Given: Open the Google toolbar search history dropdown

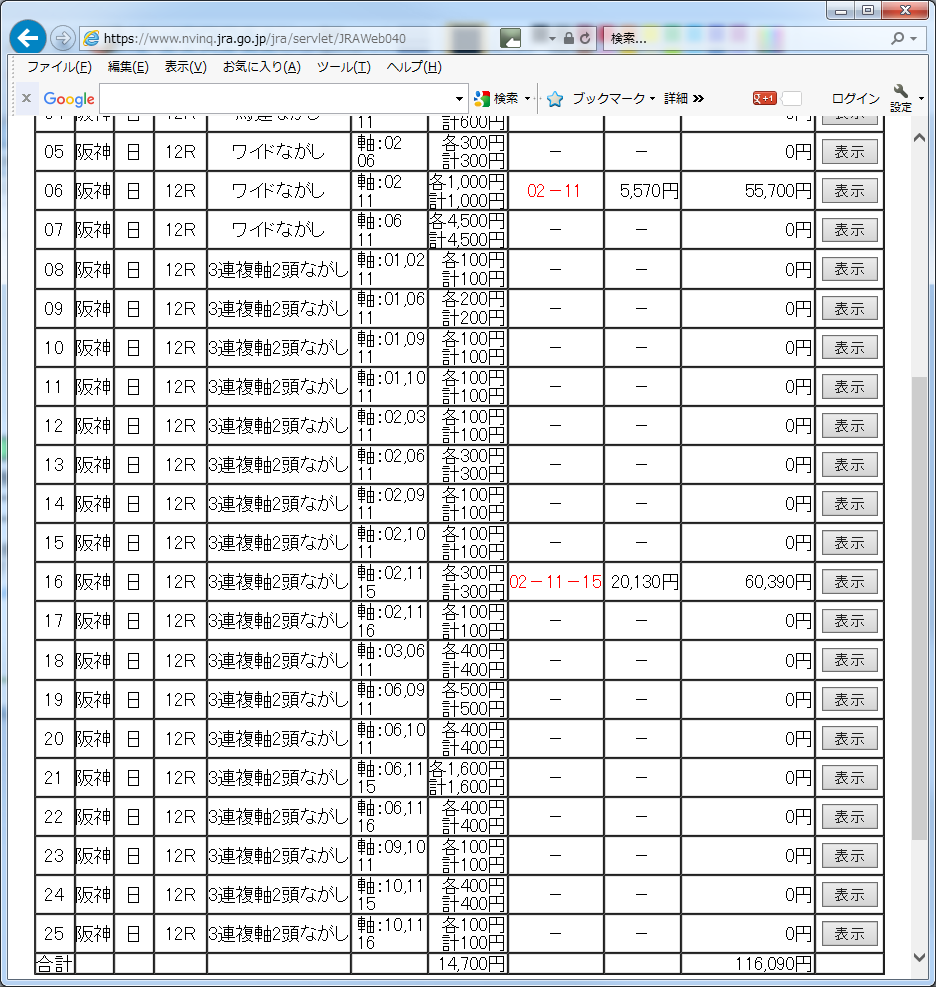Looking at the screenshot, I should pyautogui.click(x=460, y=99).
